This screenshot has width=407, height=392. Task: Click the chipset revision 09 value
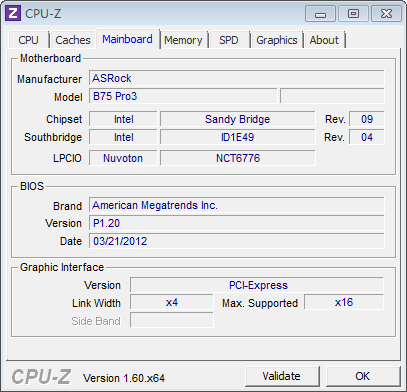point(367,119)
